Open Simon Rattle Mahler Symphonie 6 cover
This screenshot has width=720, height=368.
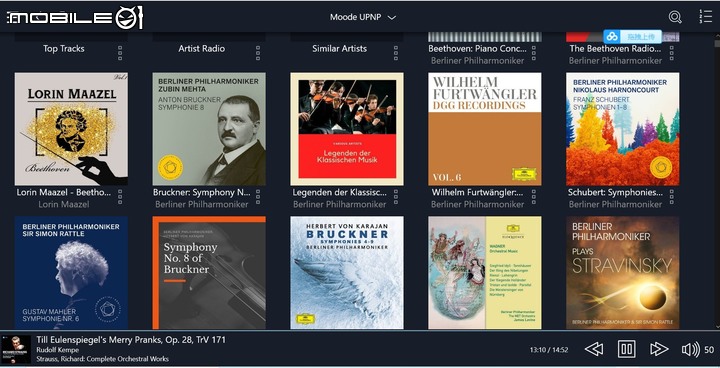tap(71, 273)
